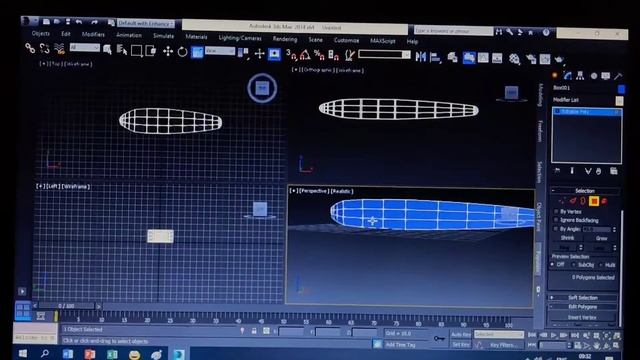Open the Animation menu
Screen dimensions: 640x360
(129, 35)
